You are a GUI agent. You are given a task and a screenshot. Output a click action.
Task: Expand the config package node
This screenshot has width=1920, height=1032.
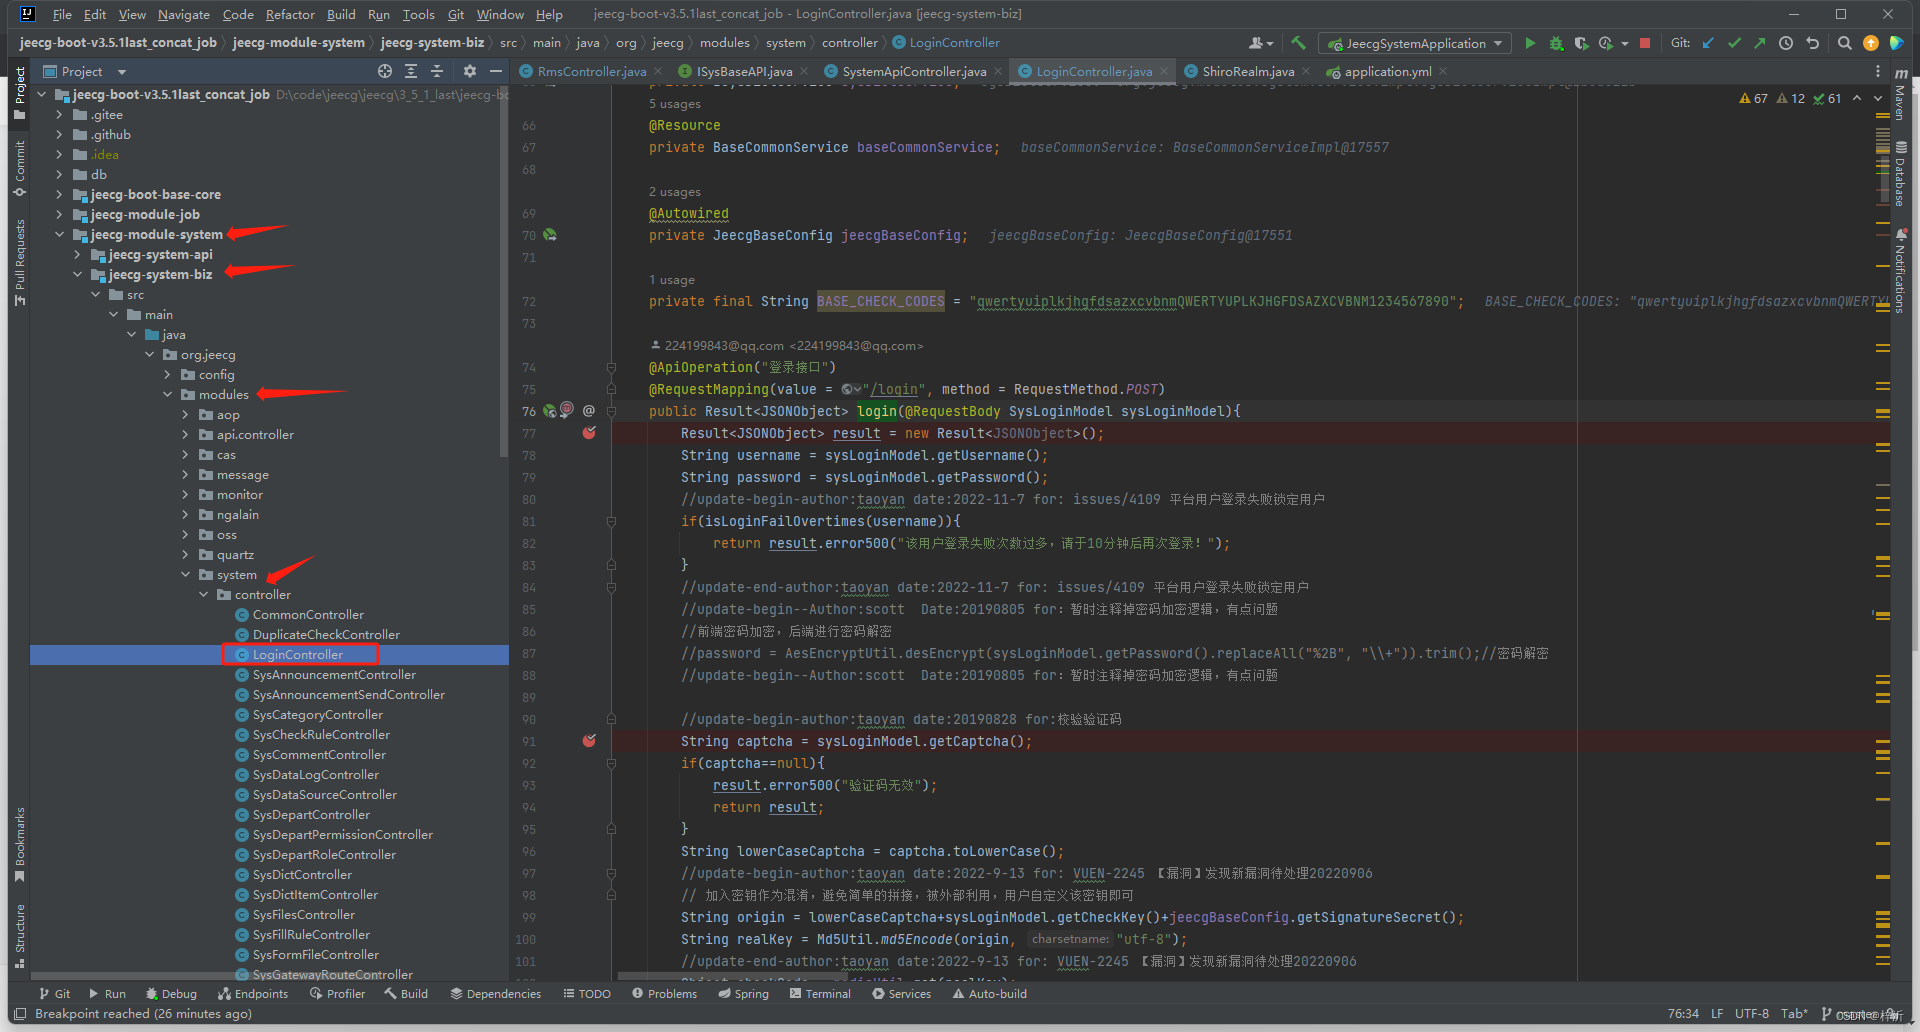(x=167, y=375)
